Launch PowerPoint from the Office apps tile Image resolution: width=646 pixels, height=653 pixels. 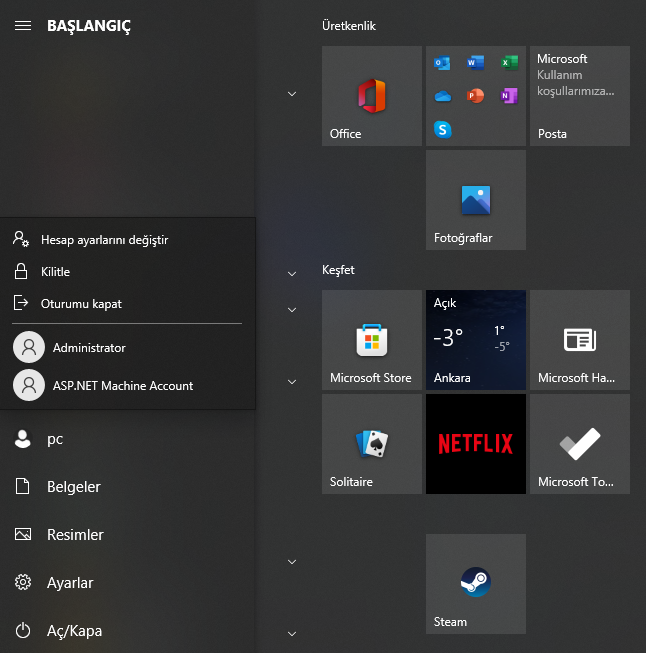click(475, 96)
